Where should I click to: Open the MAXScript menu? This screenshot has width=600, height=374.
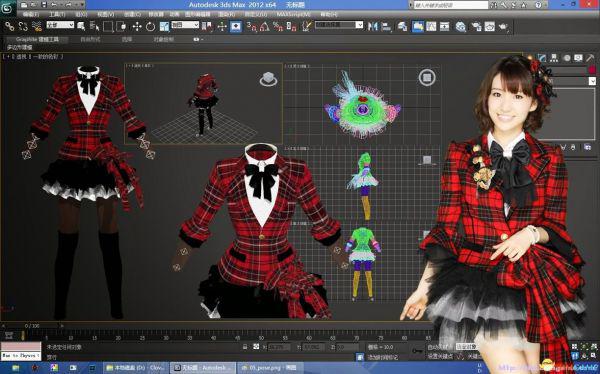[294, 14]
